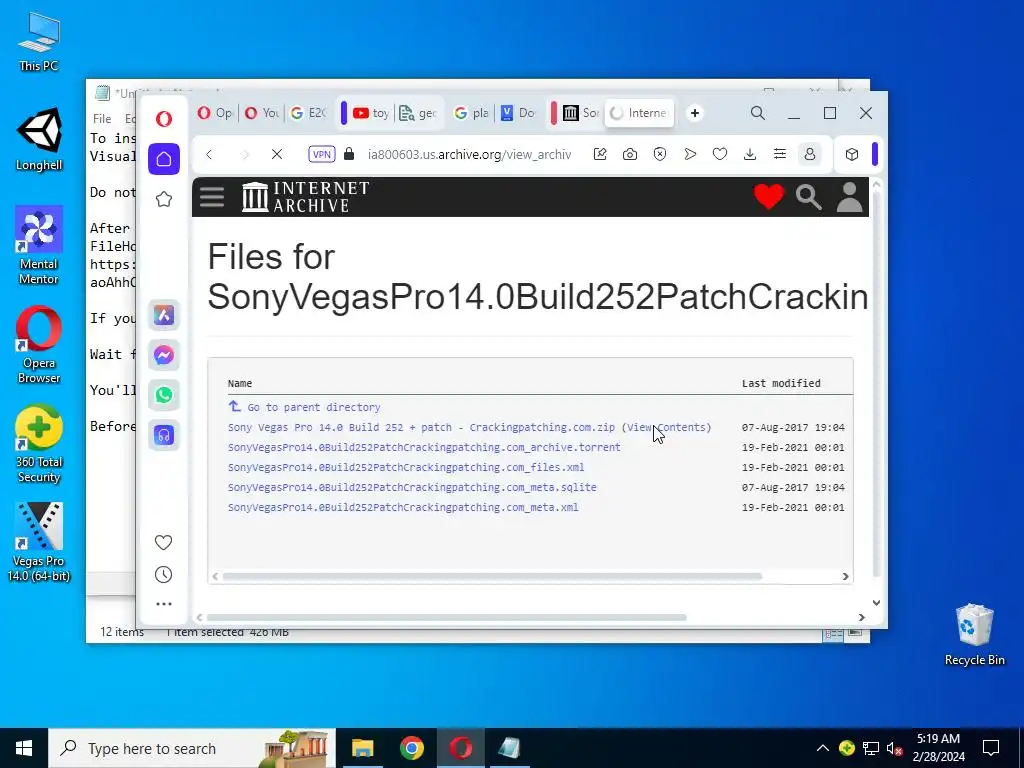
Task: Open File menu in Notepad window
Action: [102, 119]
